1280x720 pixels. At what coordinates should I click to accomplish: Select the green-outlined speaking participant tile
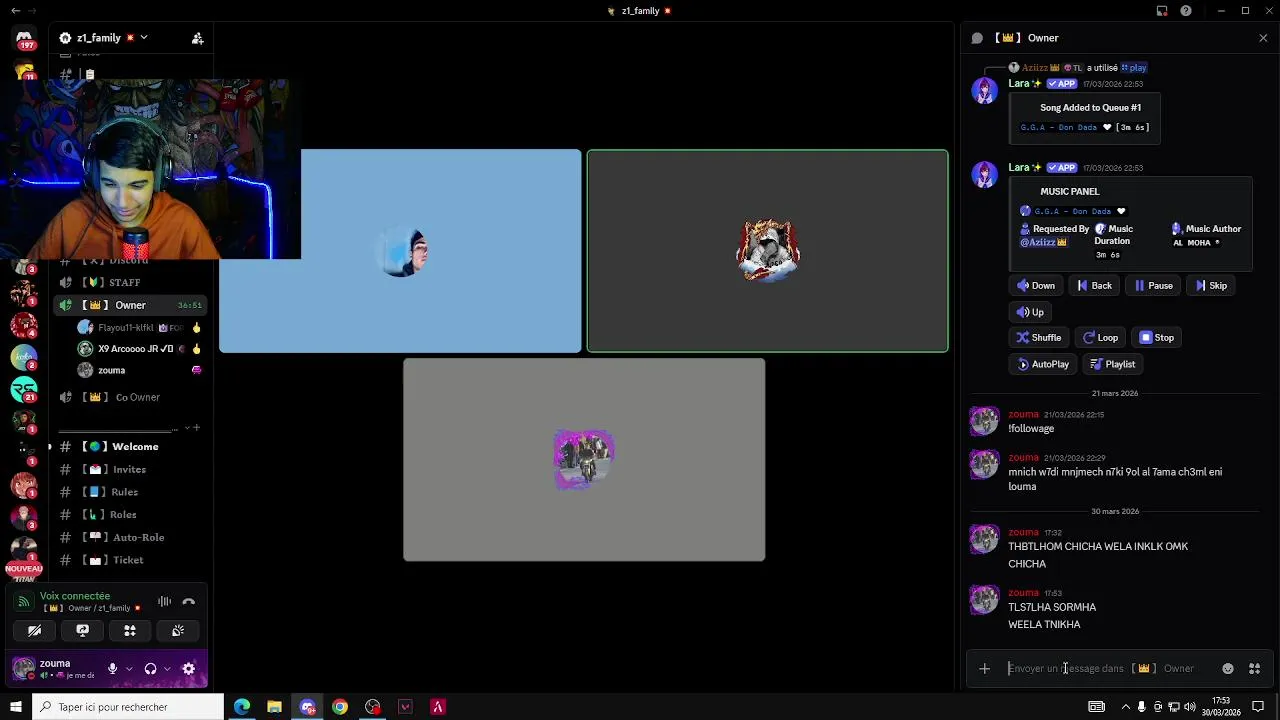tap(768, 251)
